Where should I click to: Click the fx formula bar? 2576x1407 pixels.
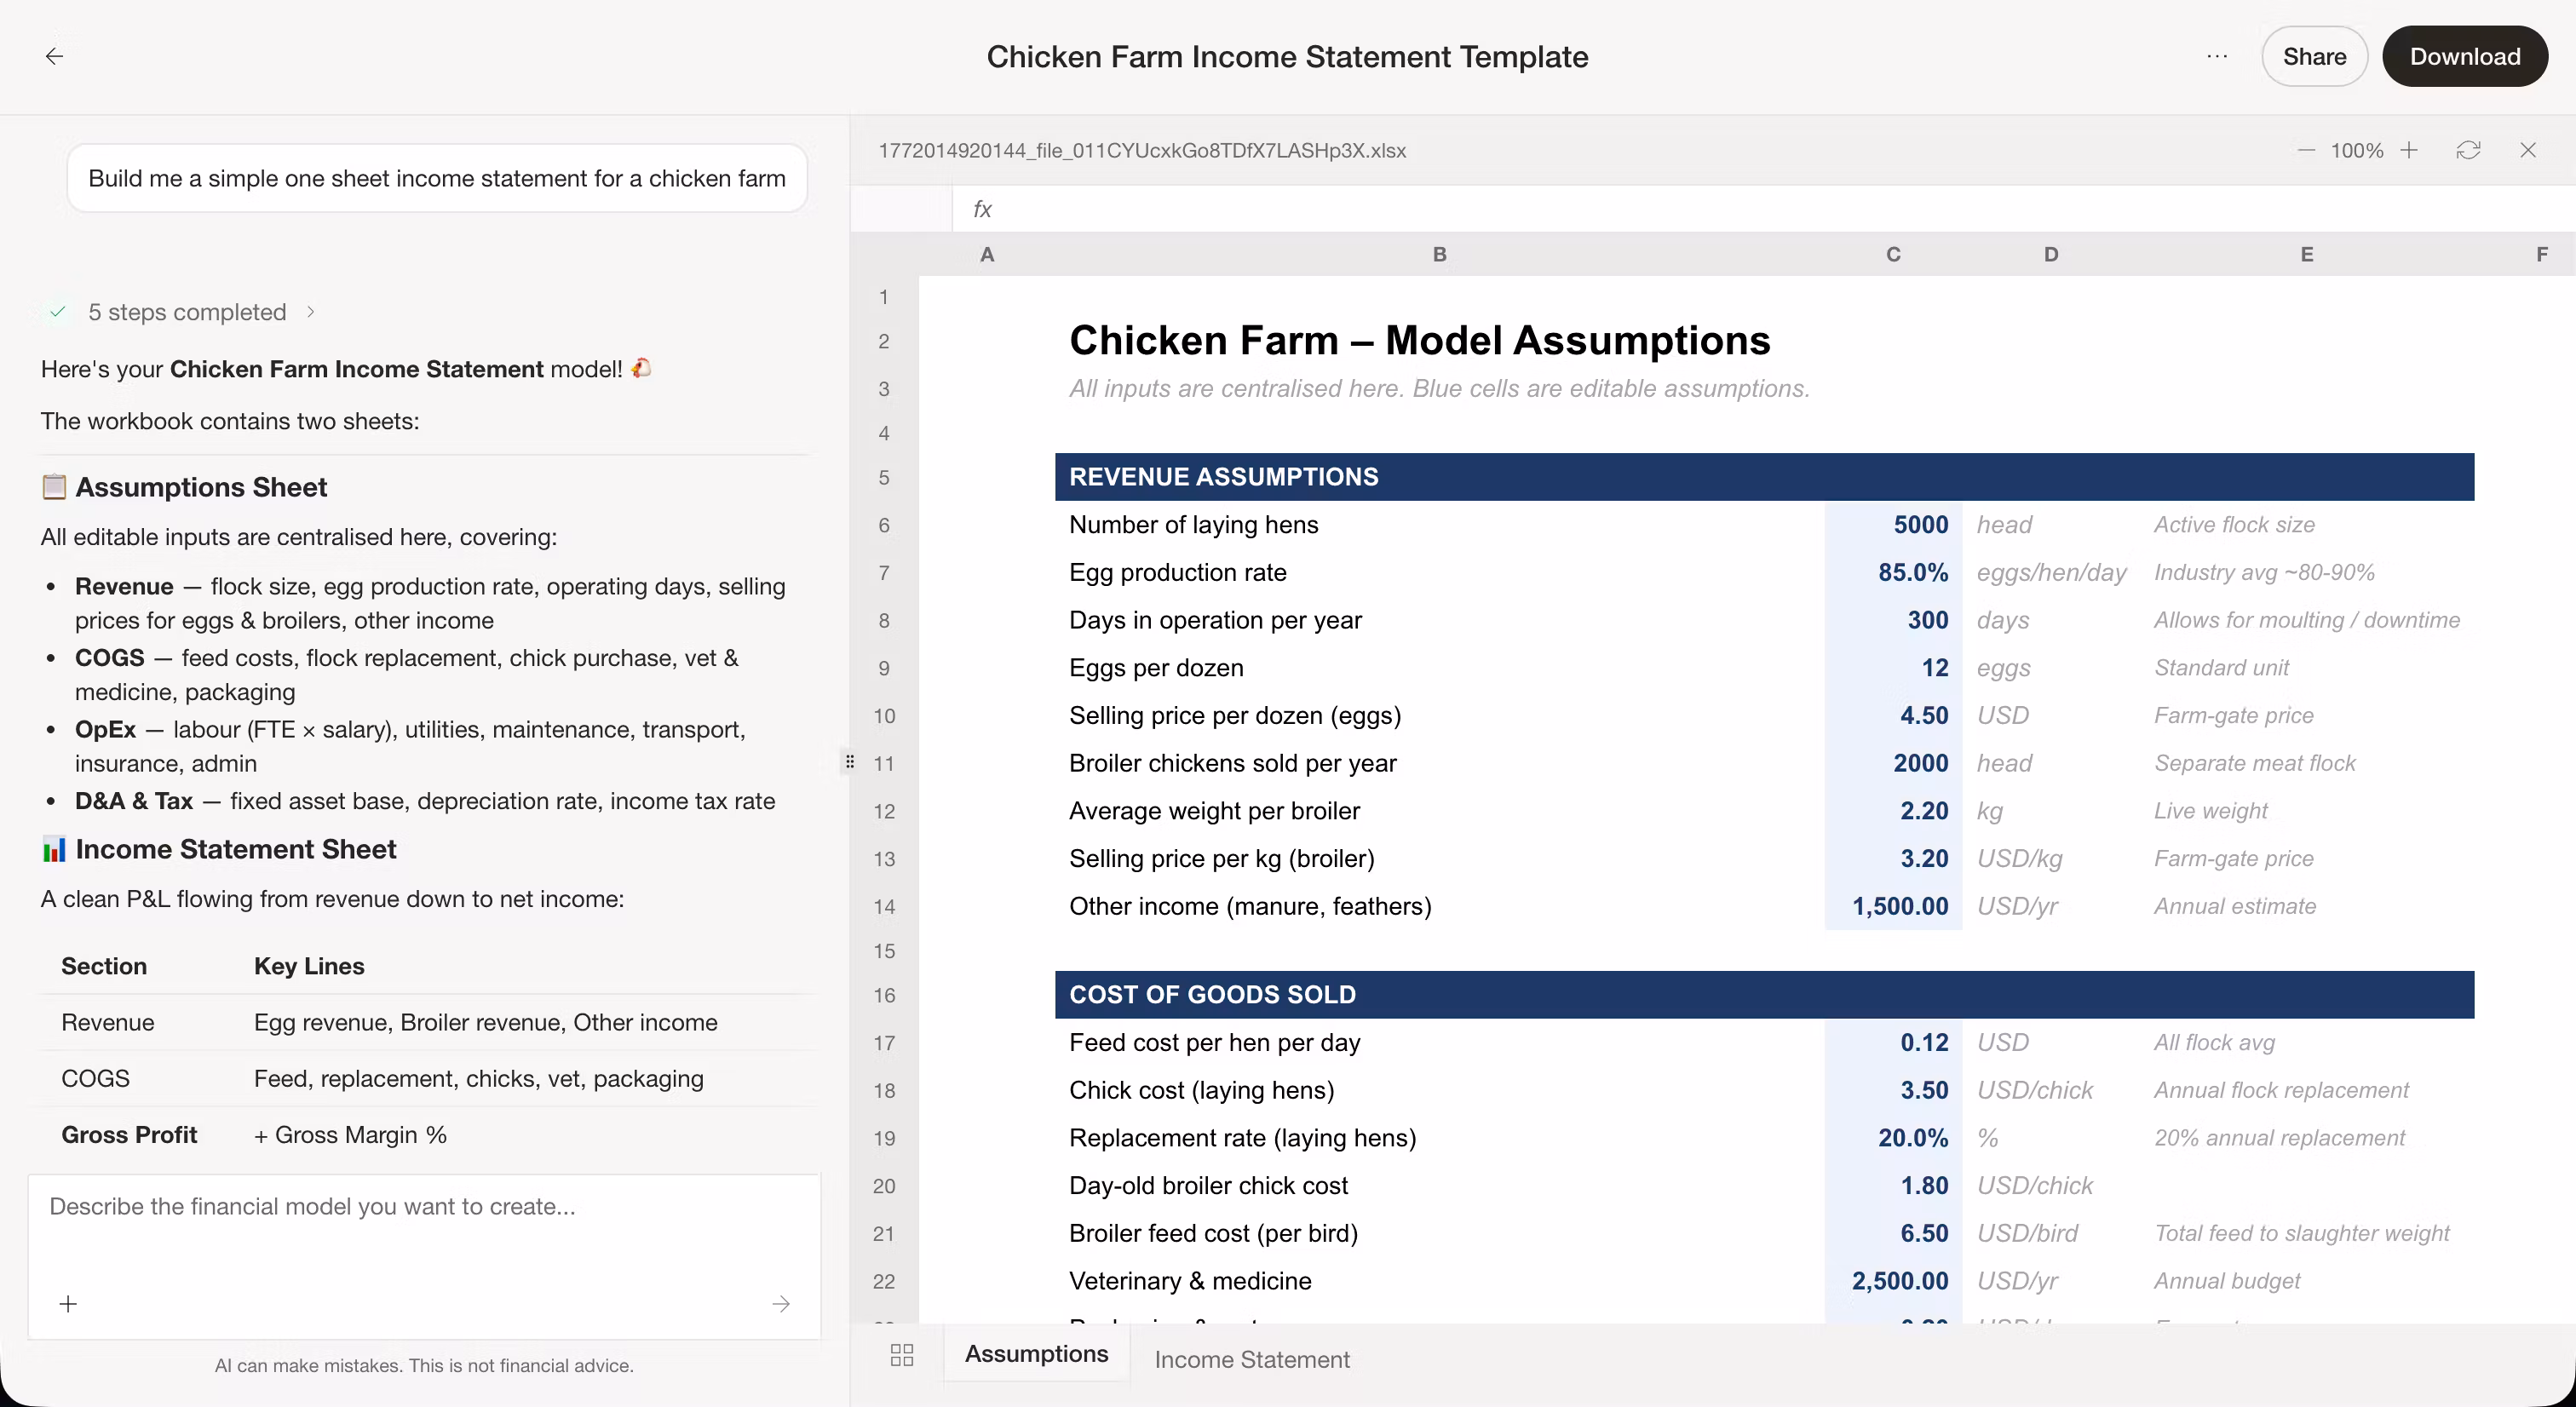pyautogui.click(x=1760, y=209)
